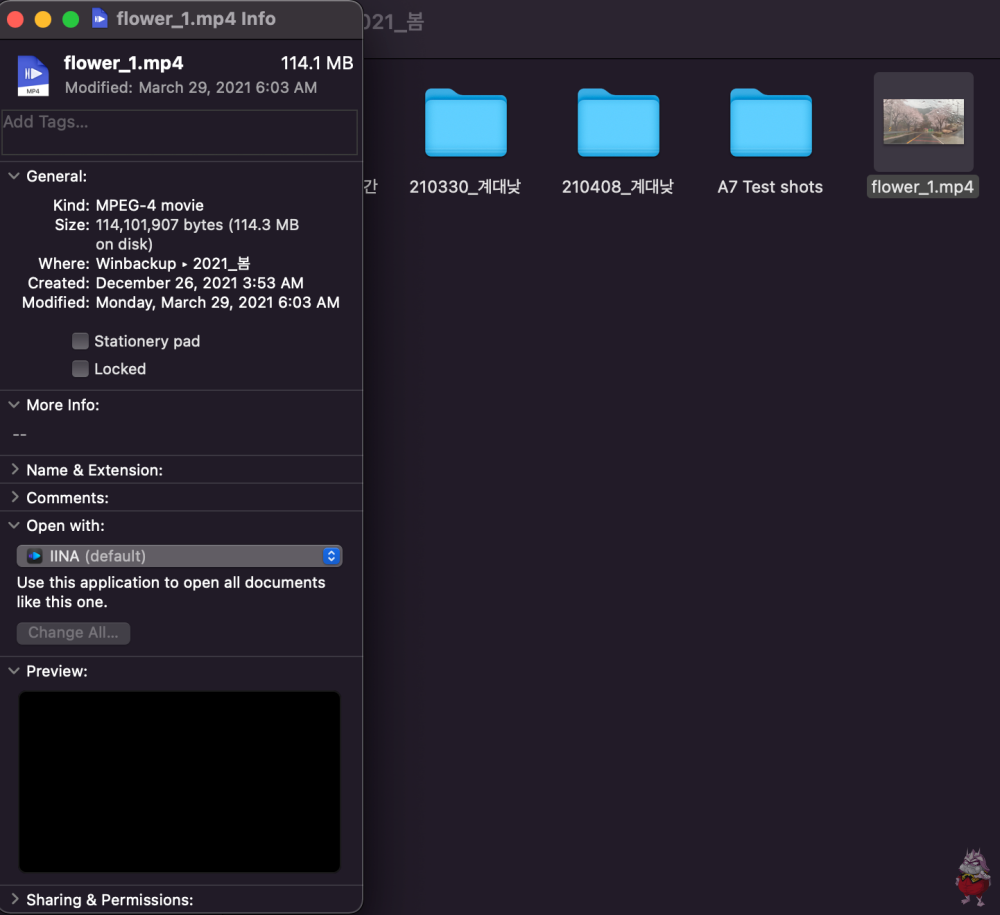This screenshot has height=915, width=1000.
Task: Click the Add Tags field
Action: click(x=179, y=132)
